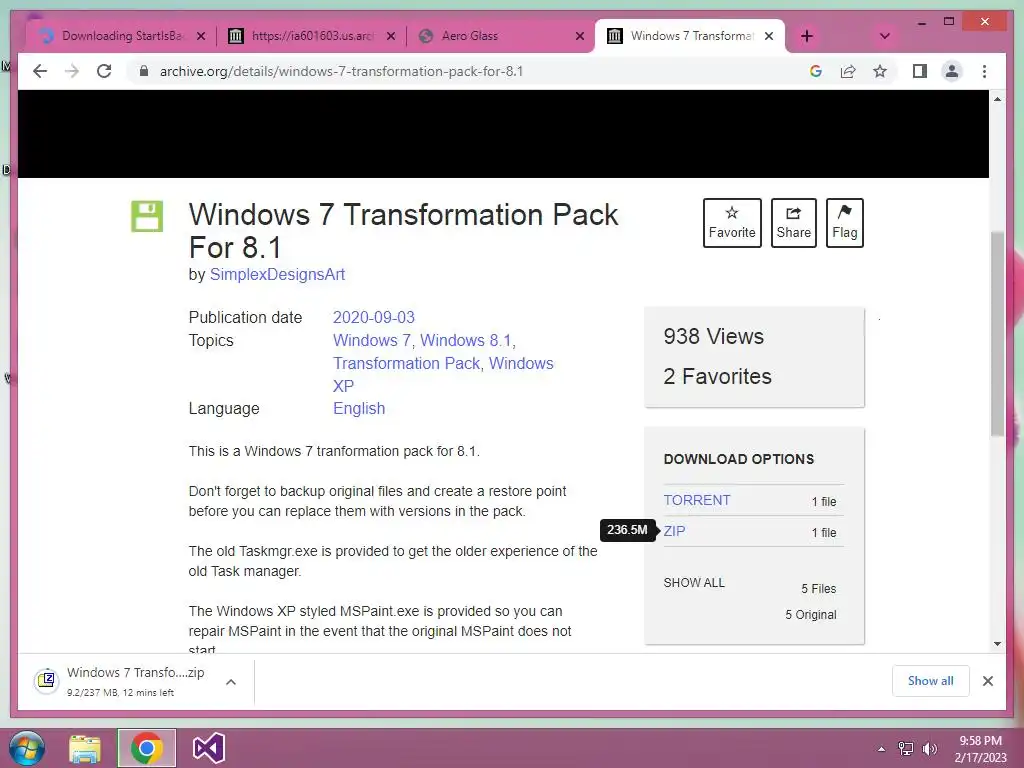
Task: Close the Windows 7 Transformation tab
Action: click(x=769, y=36)
